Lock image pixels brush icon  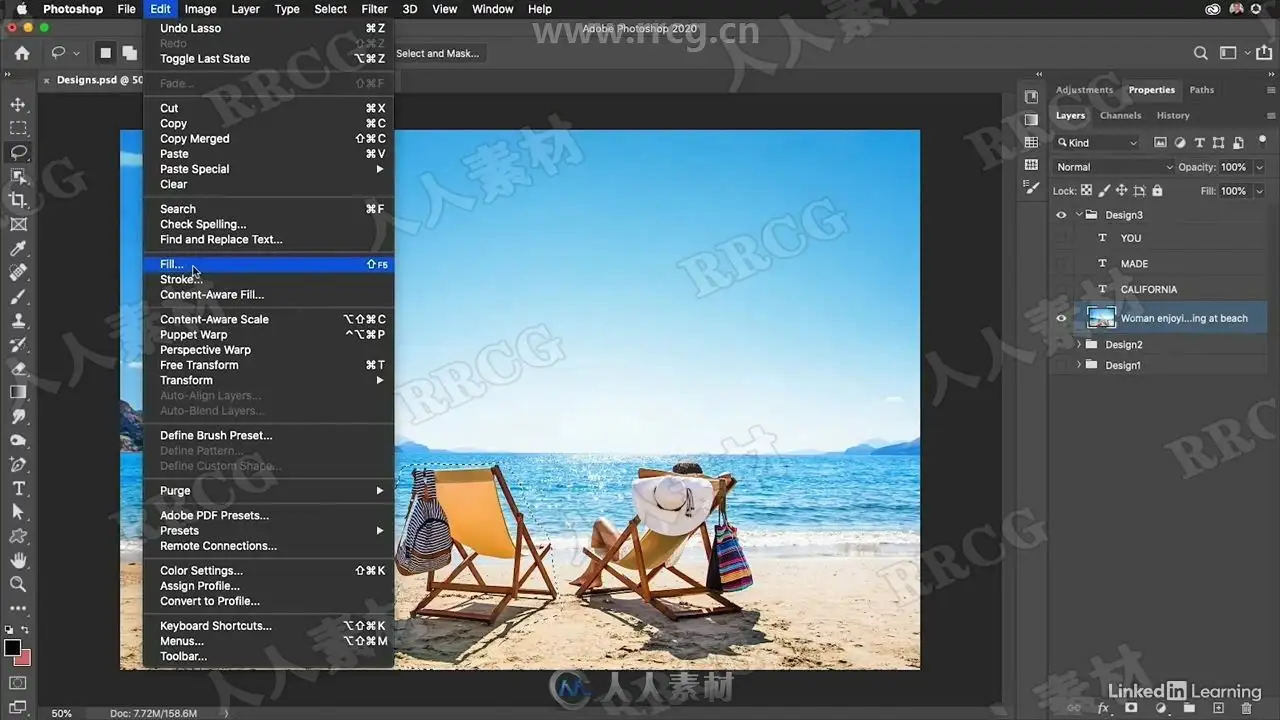coord(1104,191)
